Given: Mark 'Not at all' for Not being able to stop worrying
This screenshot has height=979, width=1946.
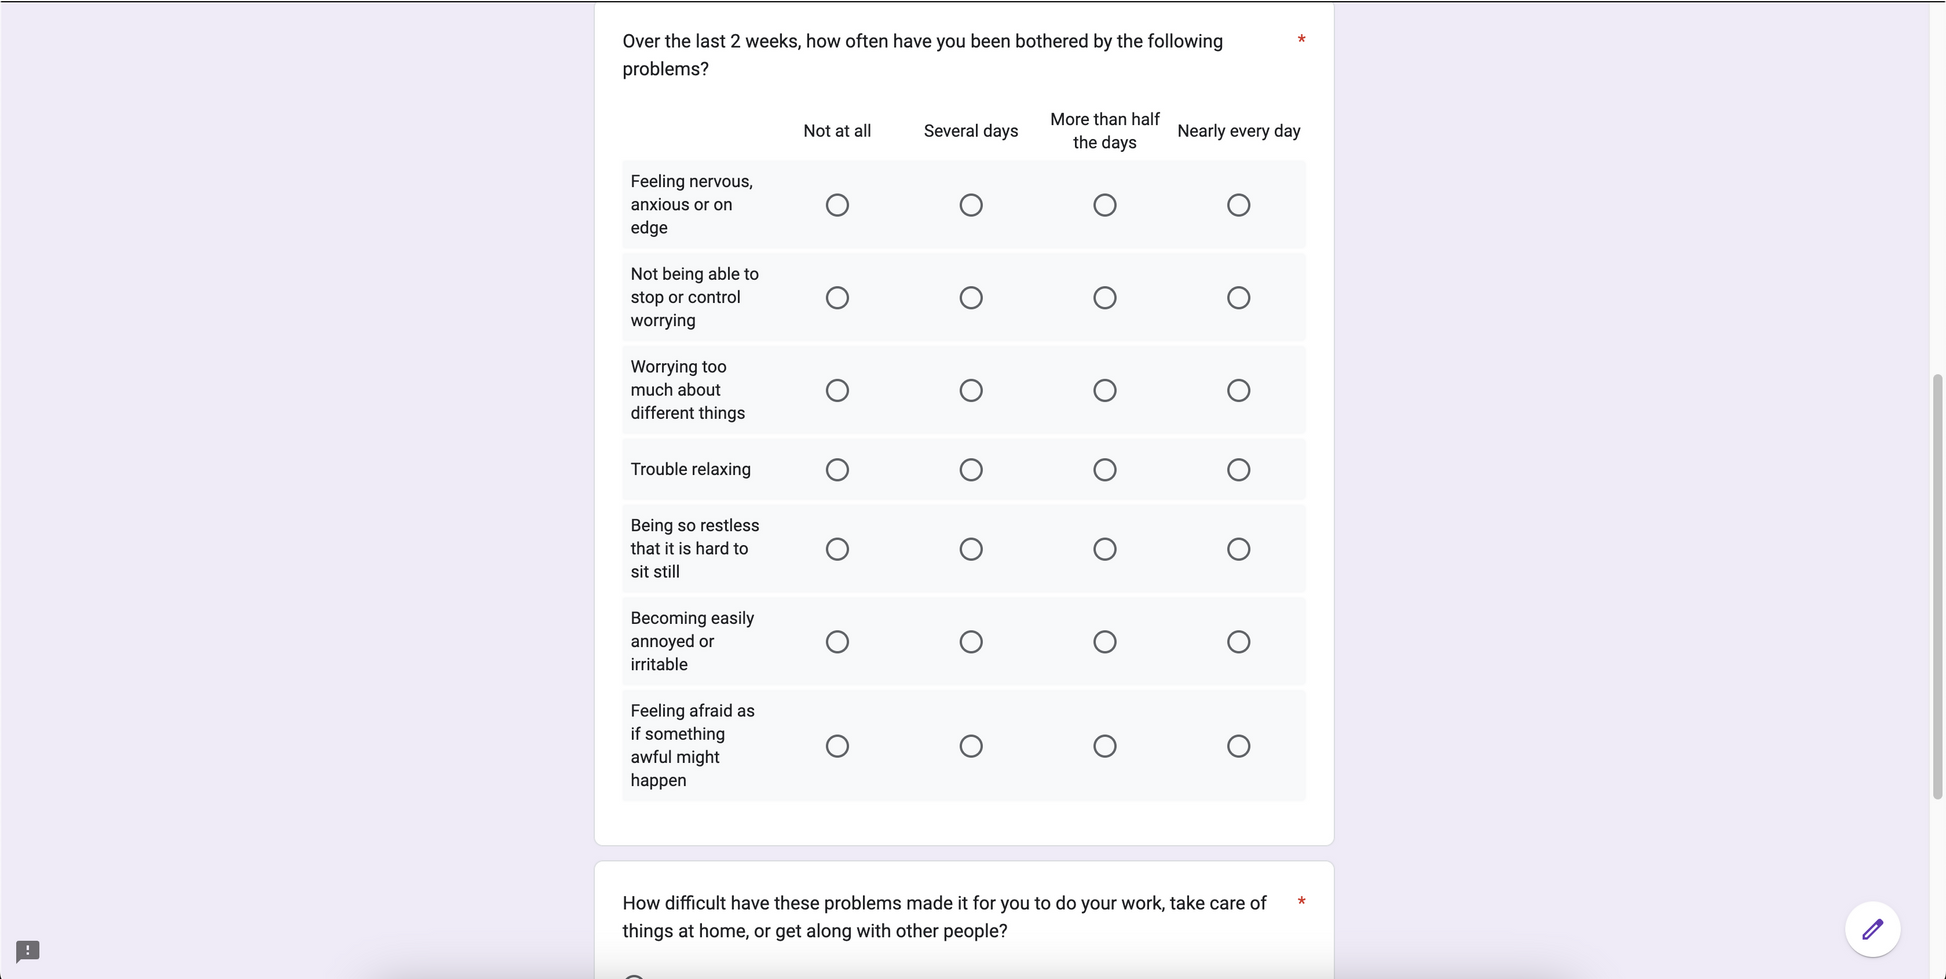Looking at the screenshot, I should (x=837, y=298).
